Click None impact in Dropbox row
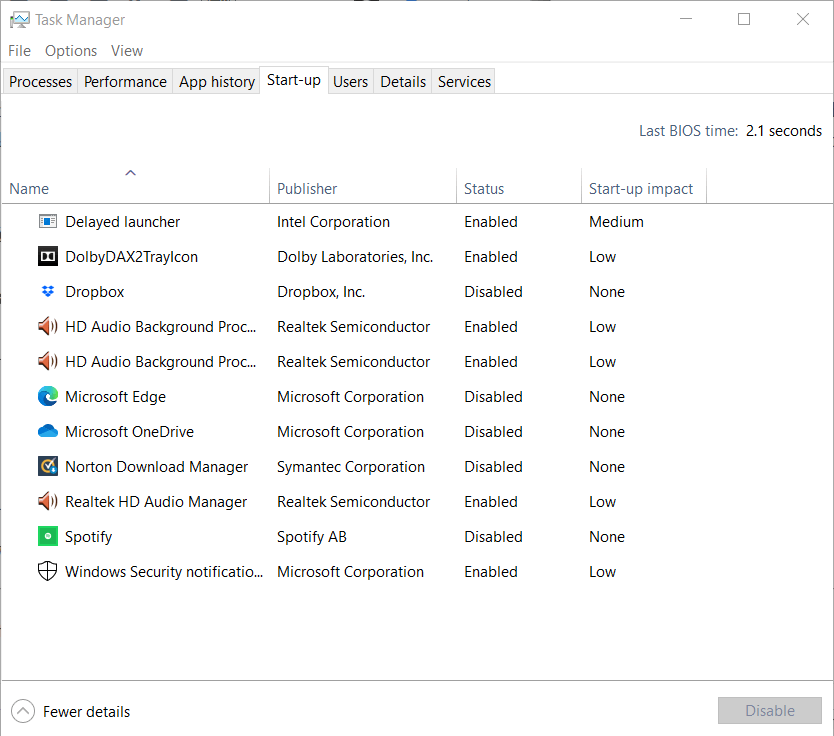Screen dimensions: 834x736 pyautogui.click(x=607, y=292)
